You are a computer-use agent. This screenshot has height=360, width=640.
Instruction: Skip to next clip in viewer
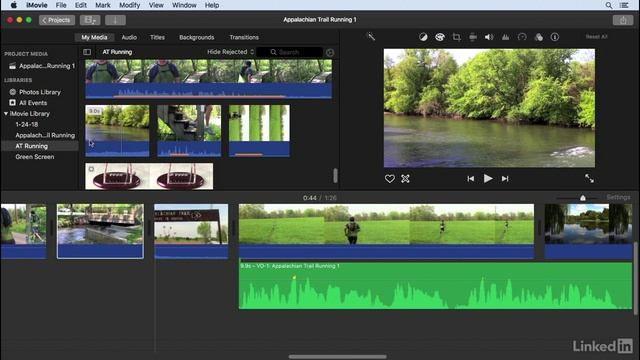click(505, 179)
